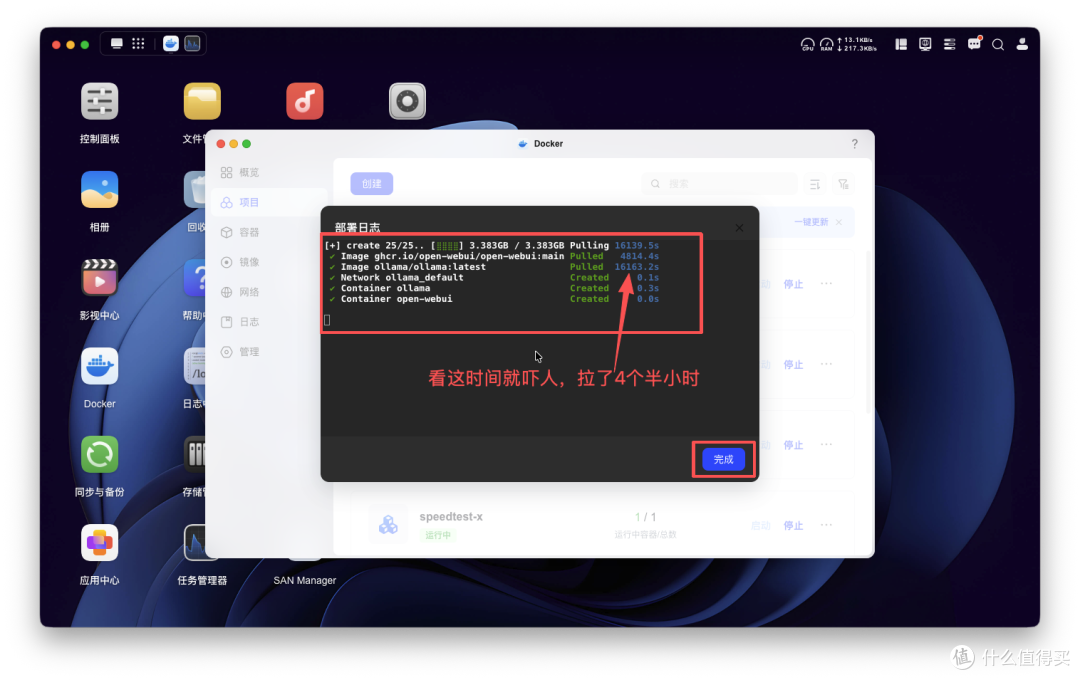The width and height of the screenshot is (1080, 680).
Task: Launch the red music app icon
Action: [304, 101]
